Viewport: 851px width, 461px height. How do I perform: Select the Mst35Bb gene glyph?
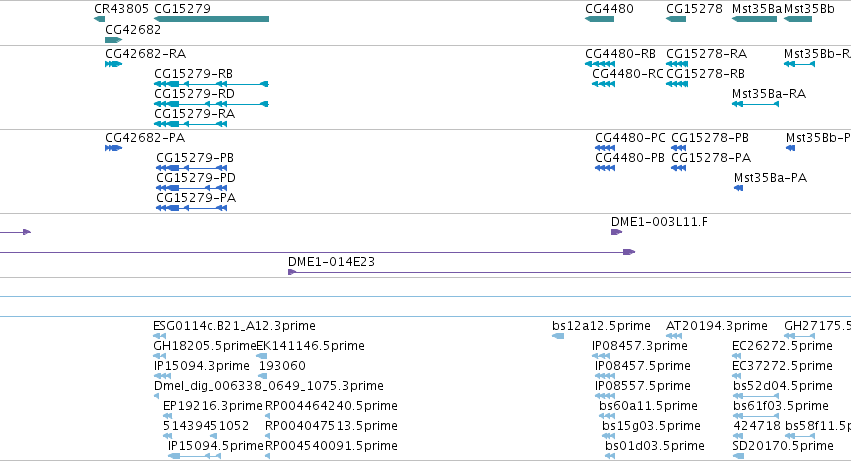798,19
